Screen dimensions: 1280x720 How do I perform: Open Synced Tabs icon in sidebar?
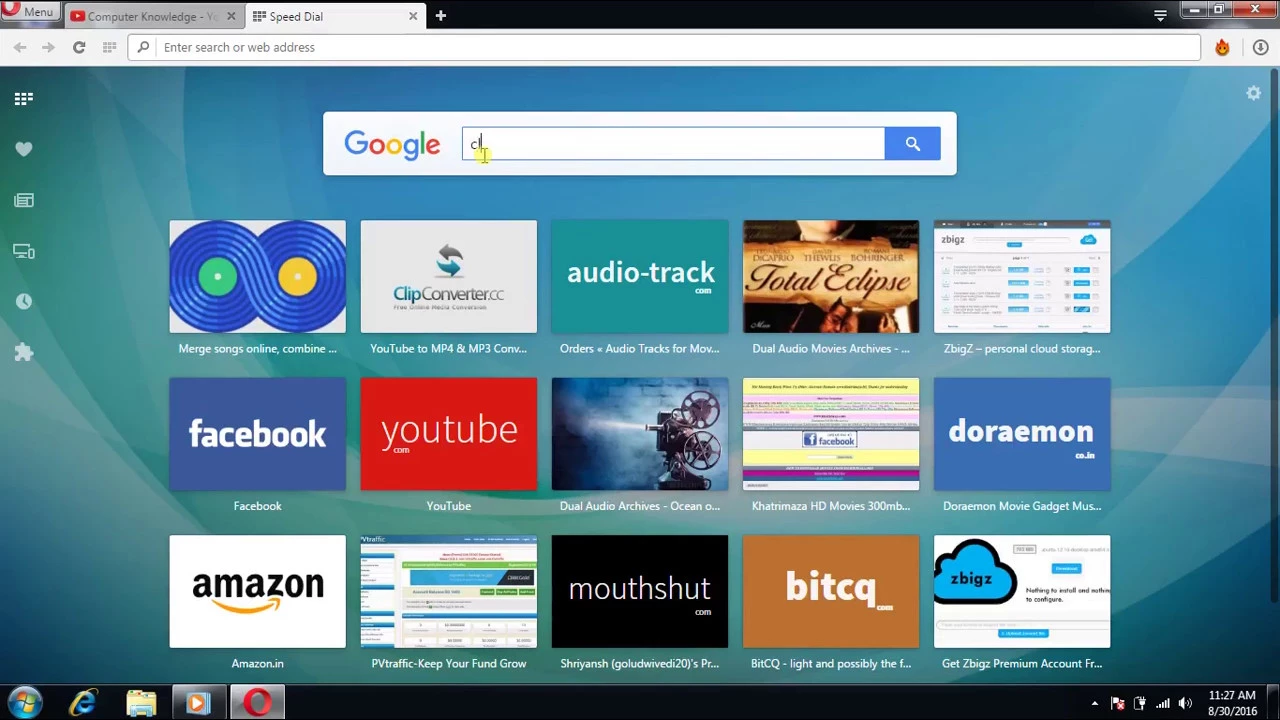point(24,251)
